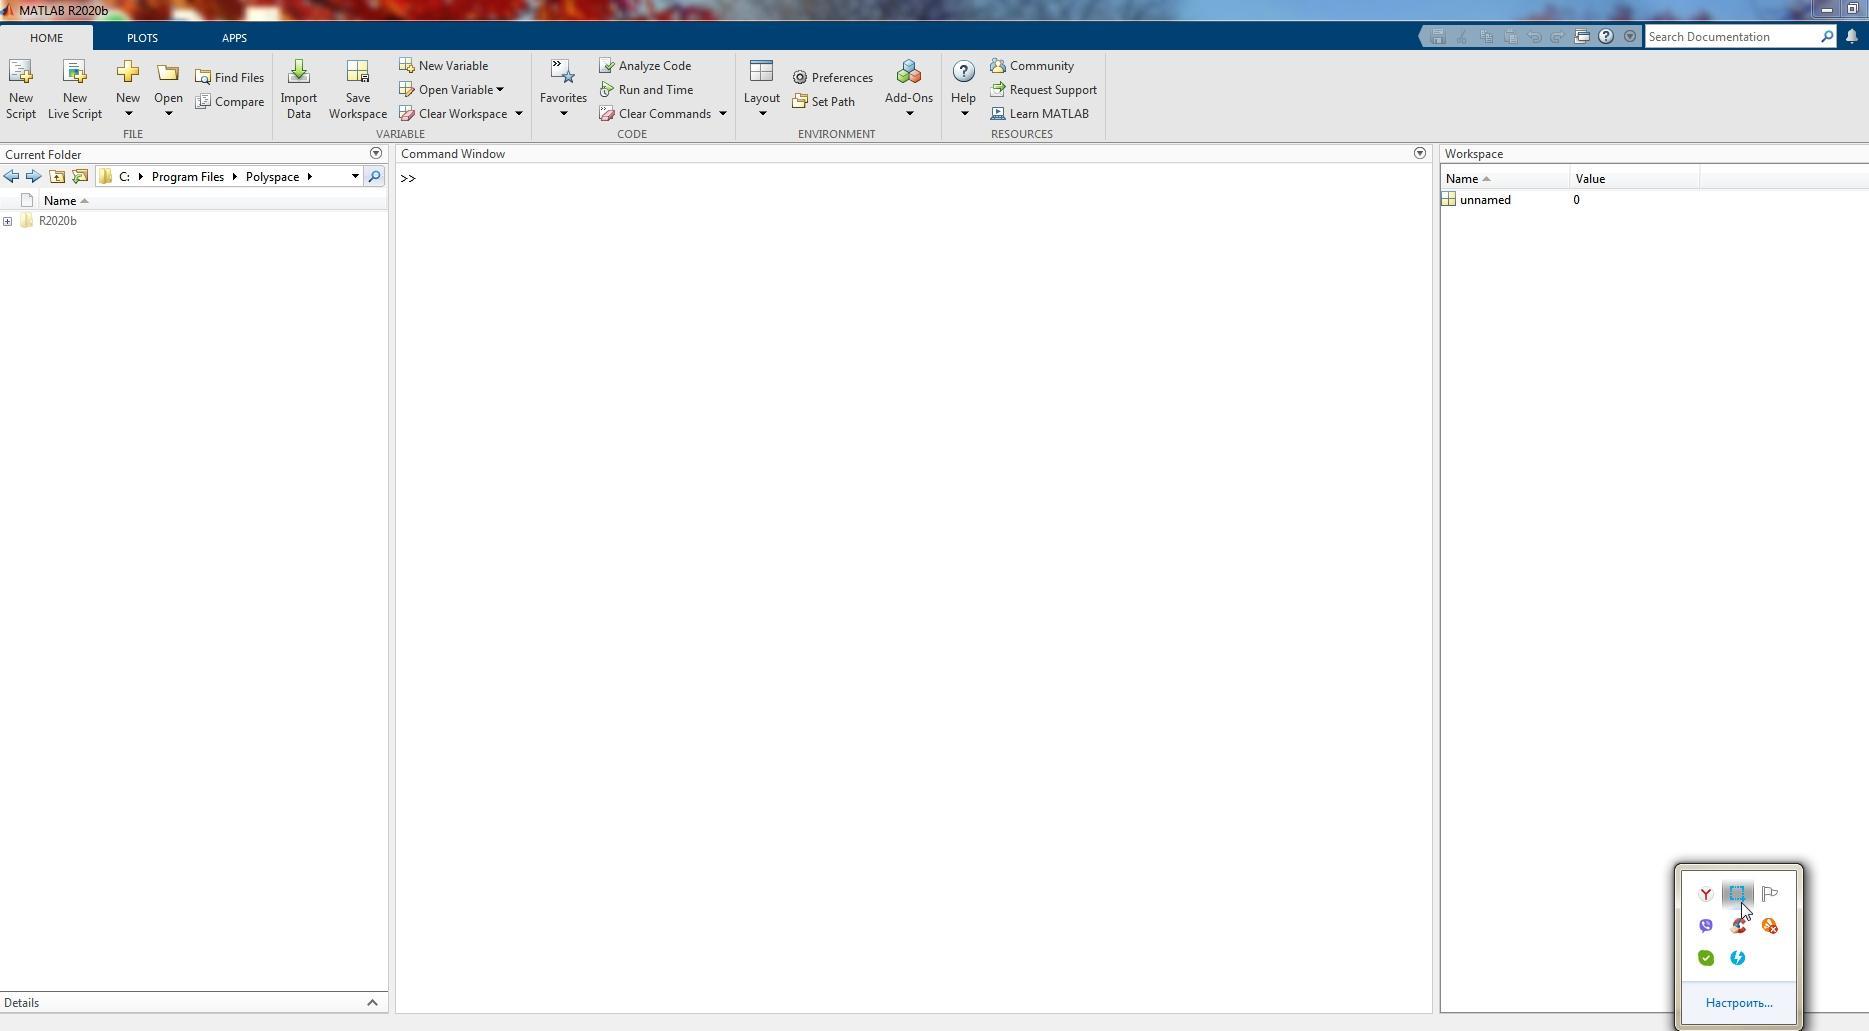
Task: Open Preferences gear icon
Action: pos(800,78)
